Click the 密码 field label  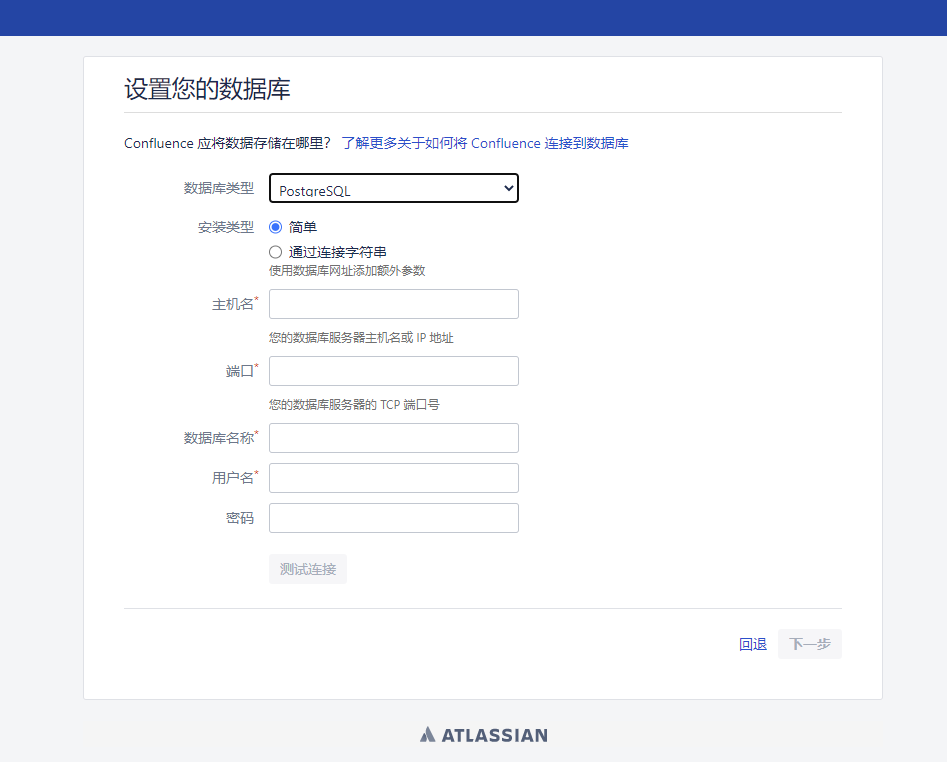[239, 518]
